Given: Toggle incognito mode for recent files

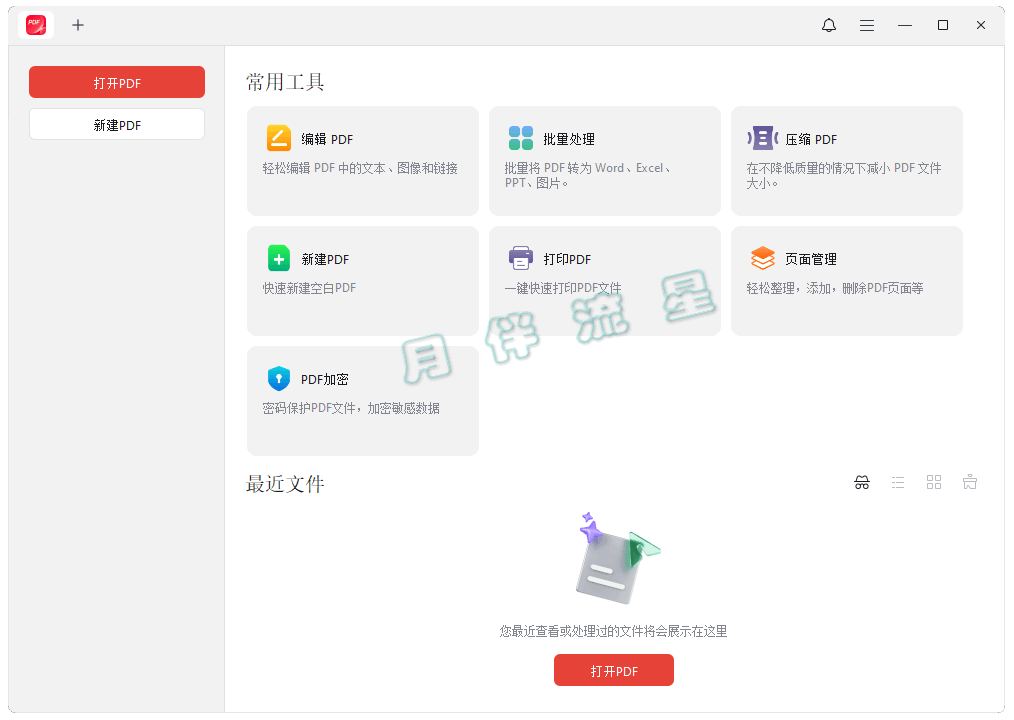Looking at the screenshot, I should [x=862, y=483].
